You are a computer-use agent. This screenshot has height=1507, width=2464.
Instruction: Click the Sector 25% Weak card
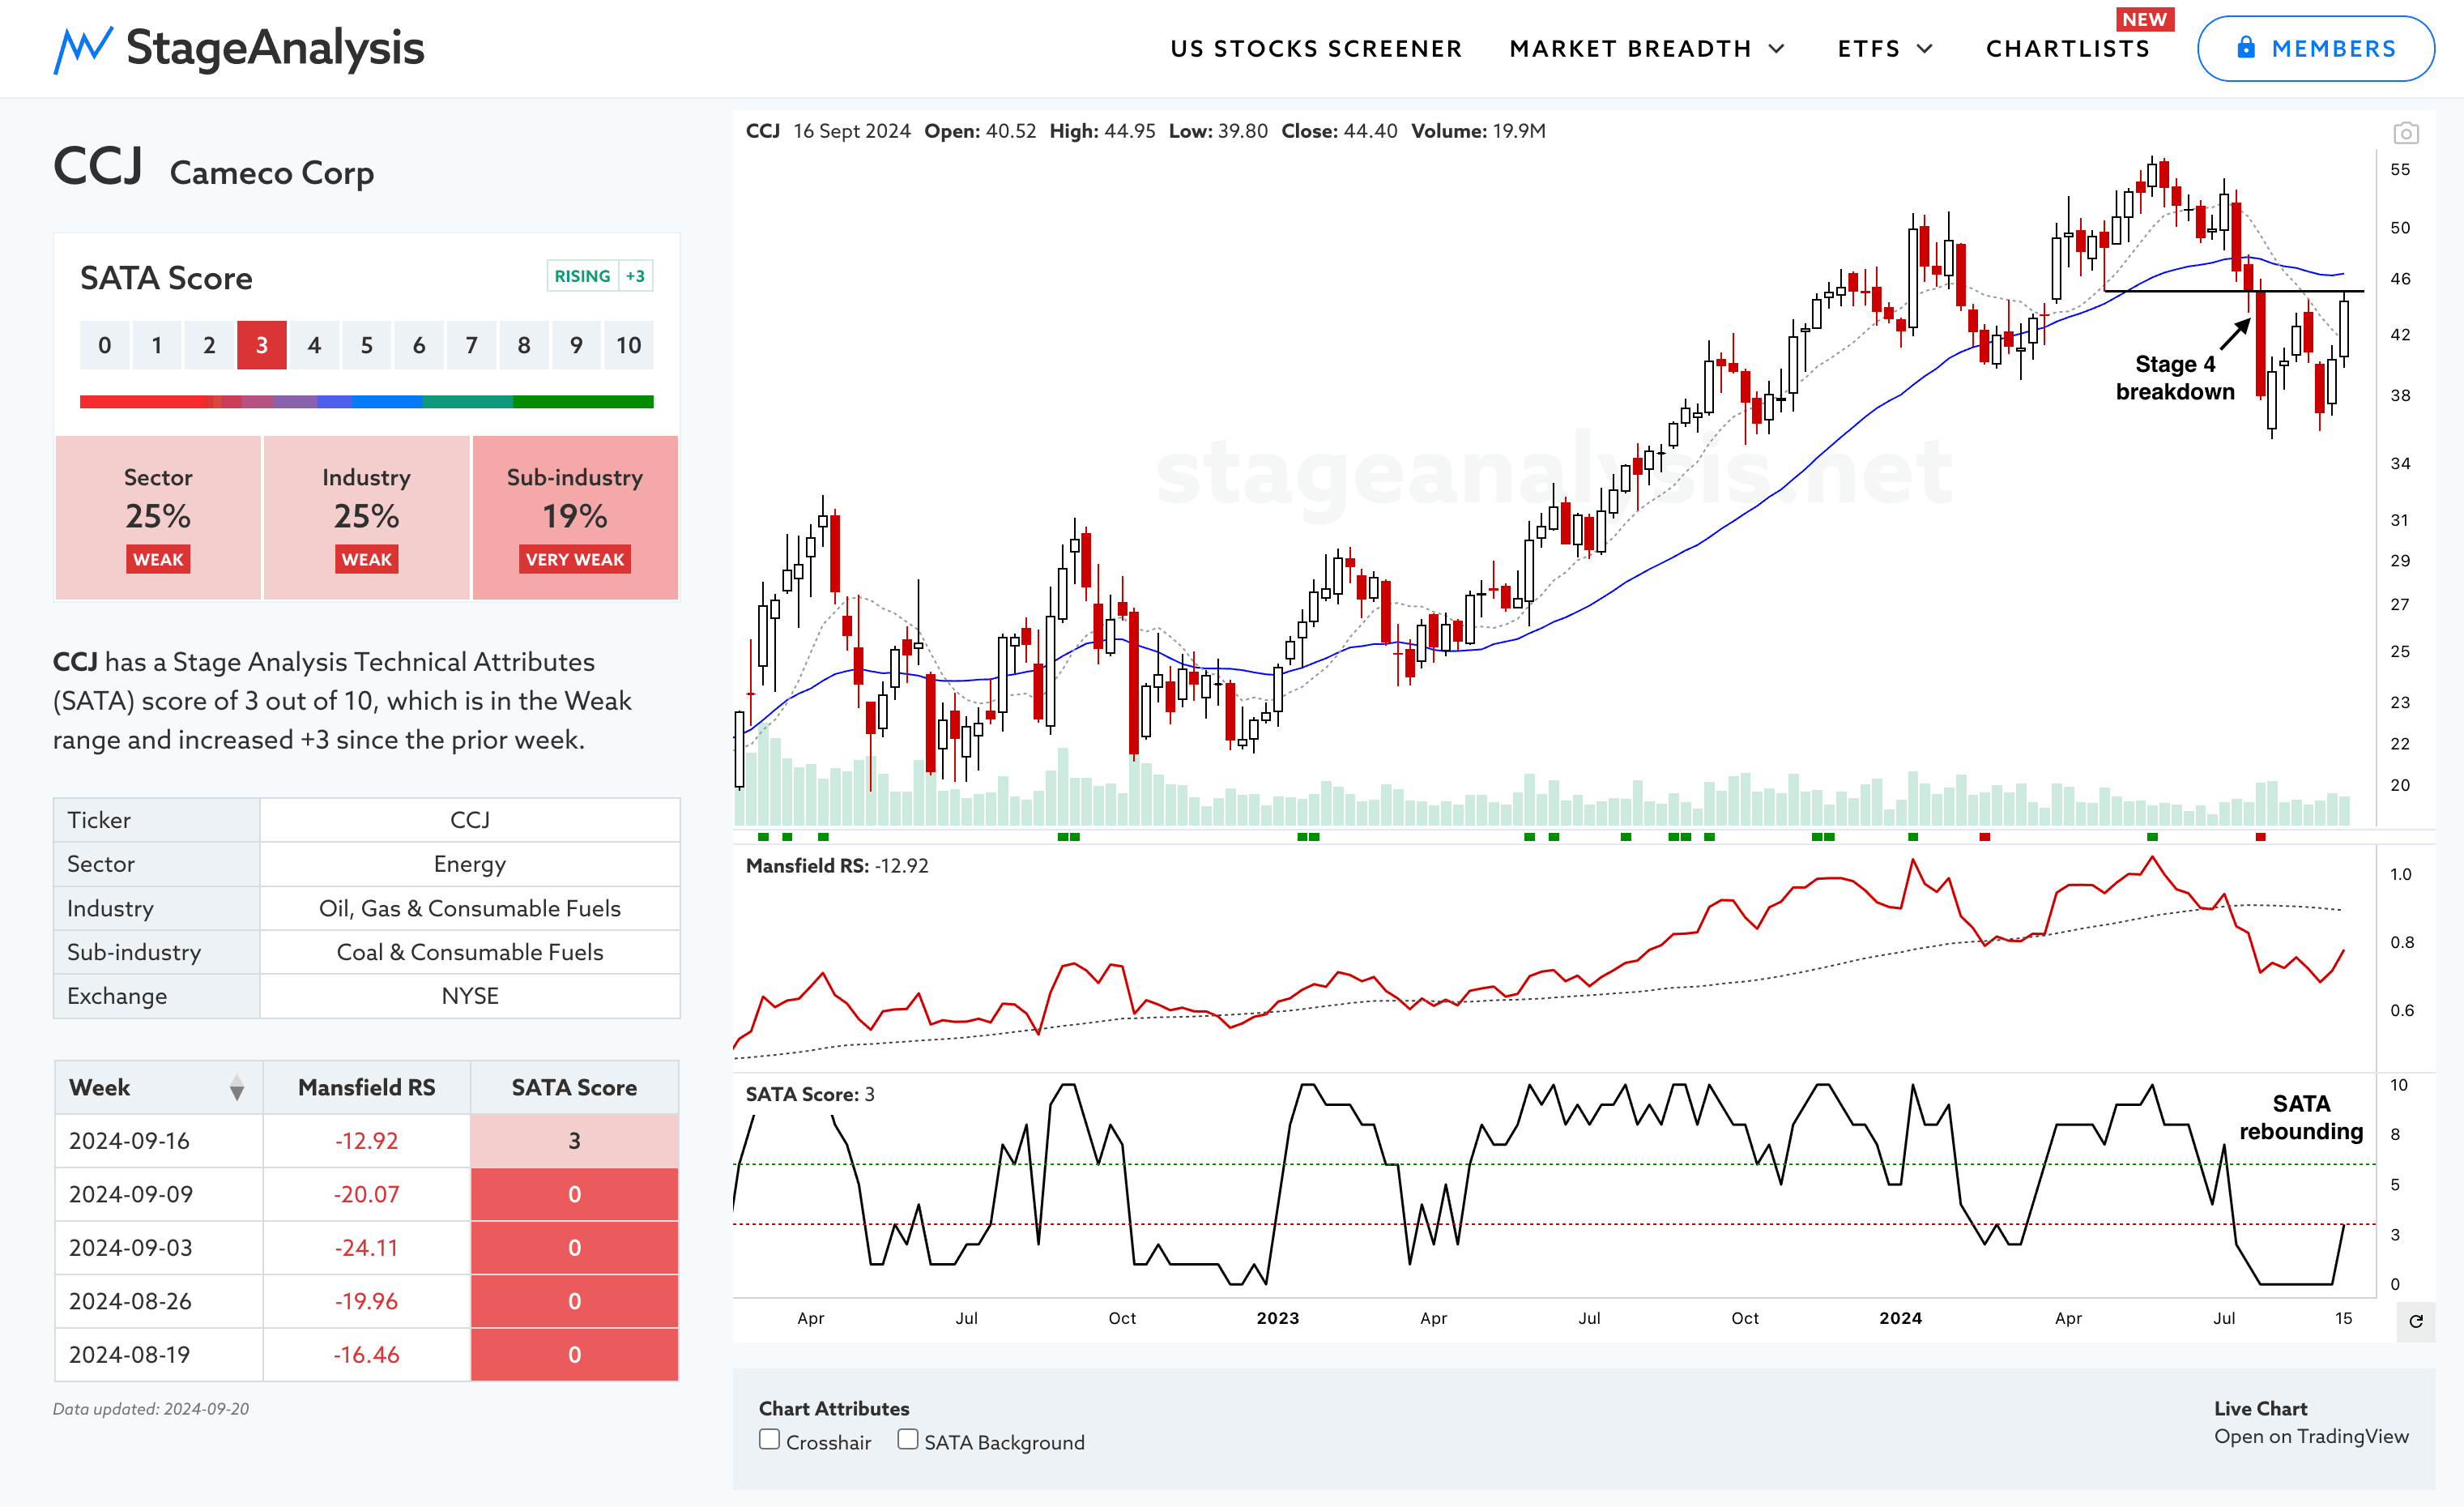point(158,517)
